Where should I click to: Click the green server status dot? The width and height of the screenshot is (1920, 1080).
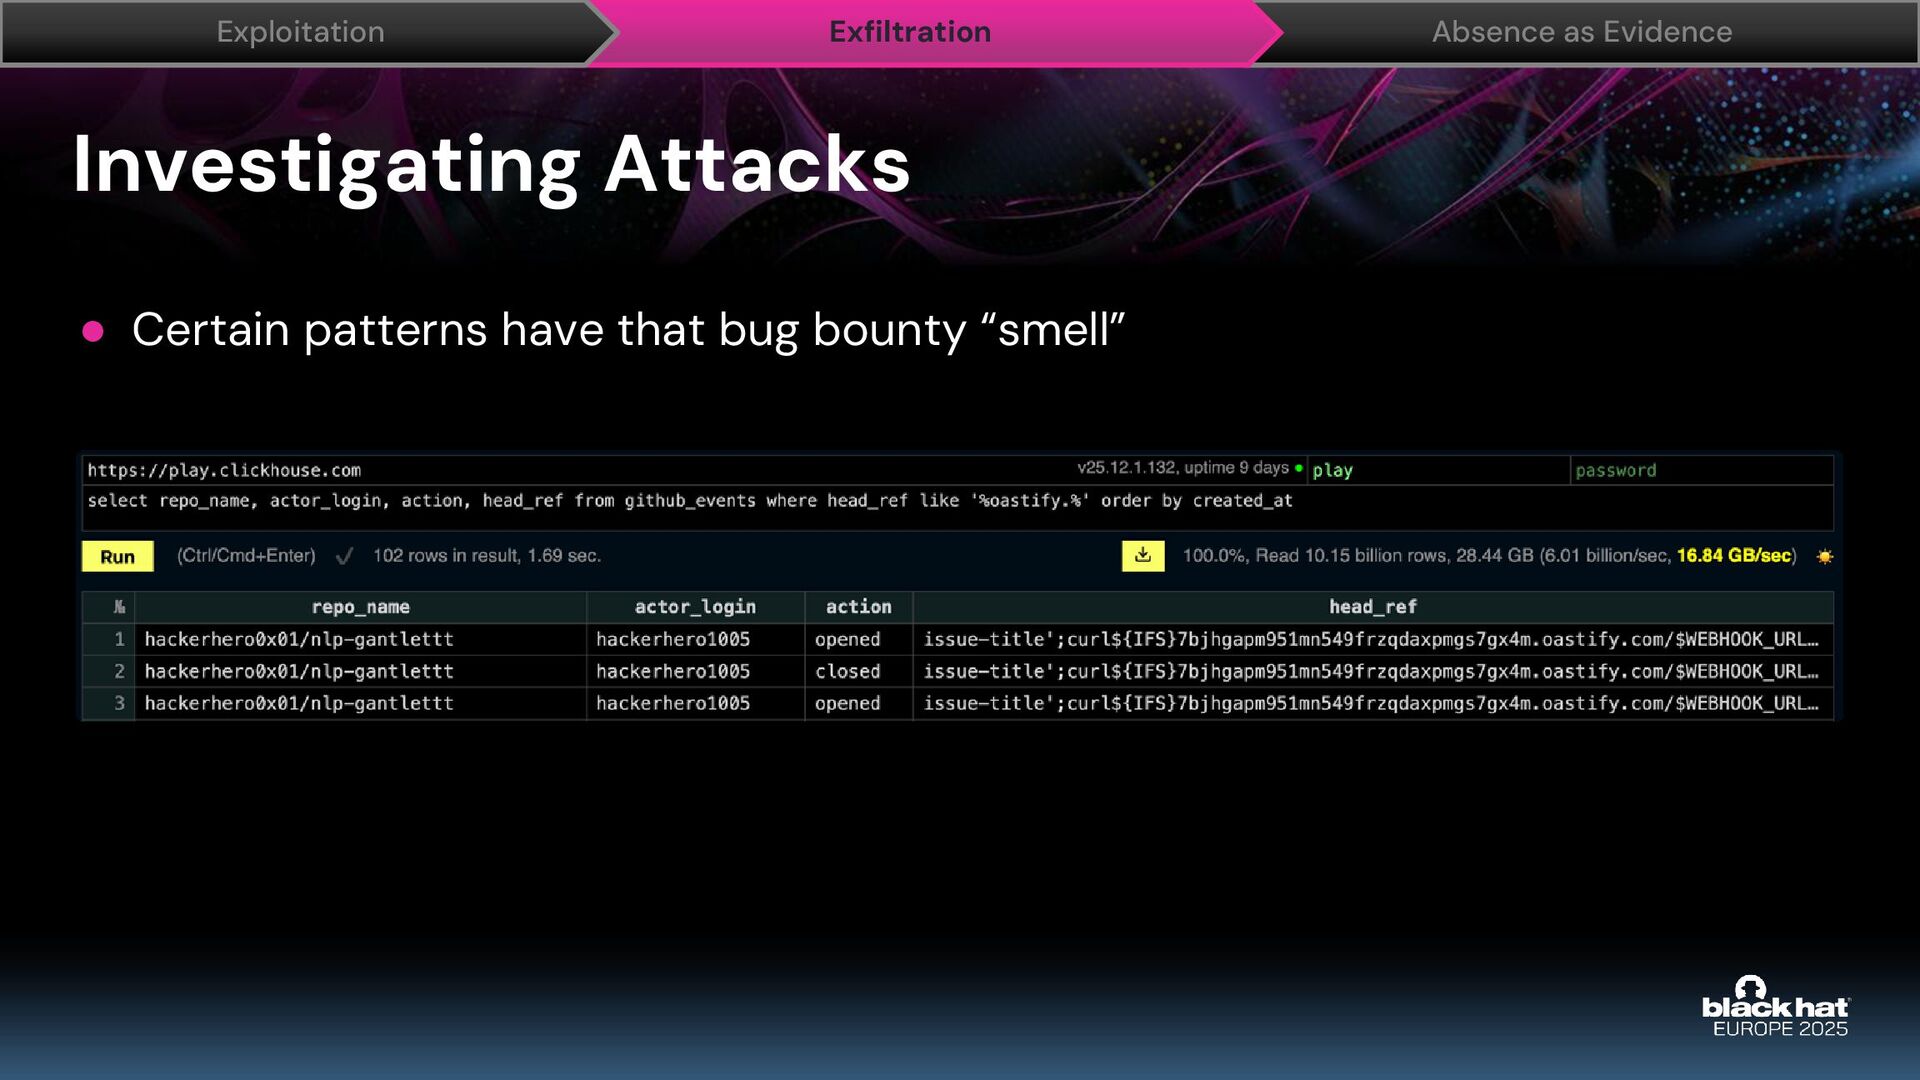point(1299,468)
